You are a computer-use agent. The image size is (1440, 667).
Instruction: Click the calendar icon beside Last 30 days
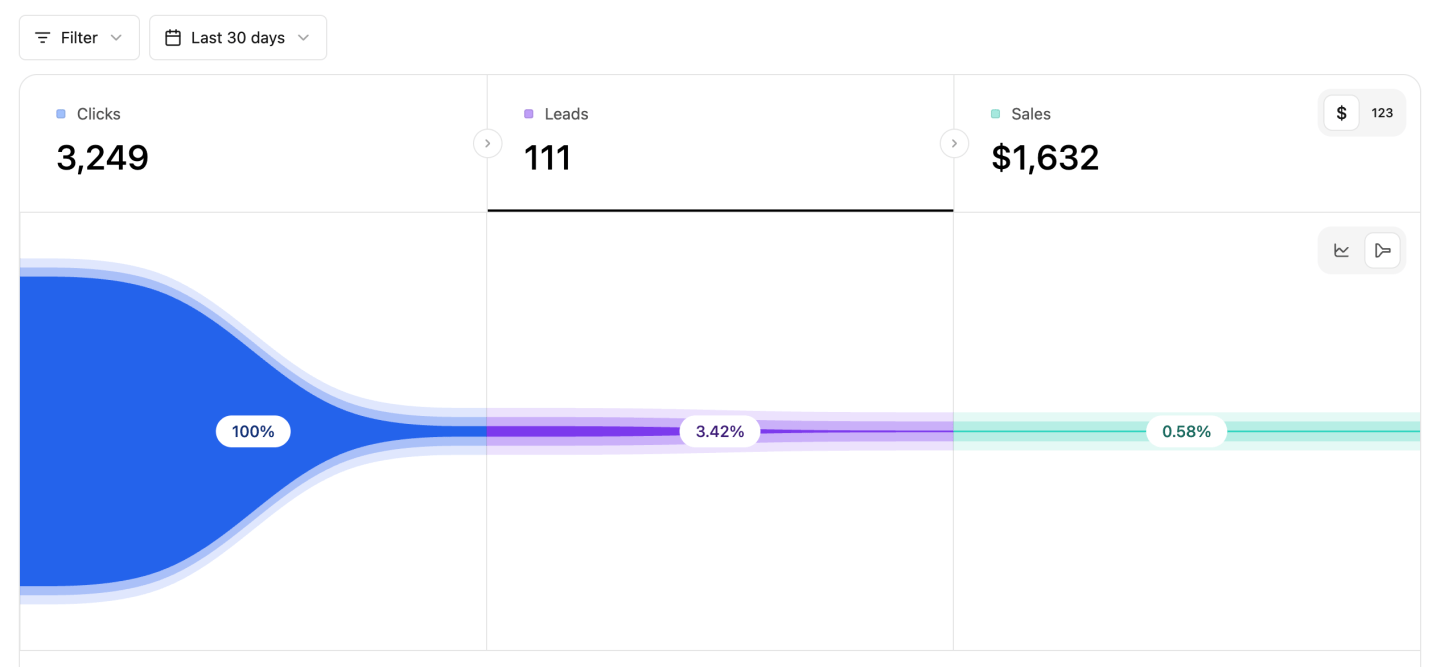tap(173, 38)
